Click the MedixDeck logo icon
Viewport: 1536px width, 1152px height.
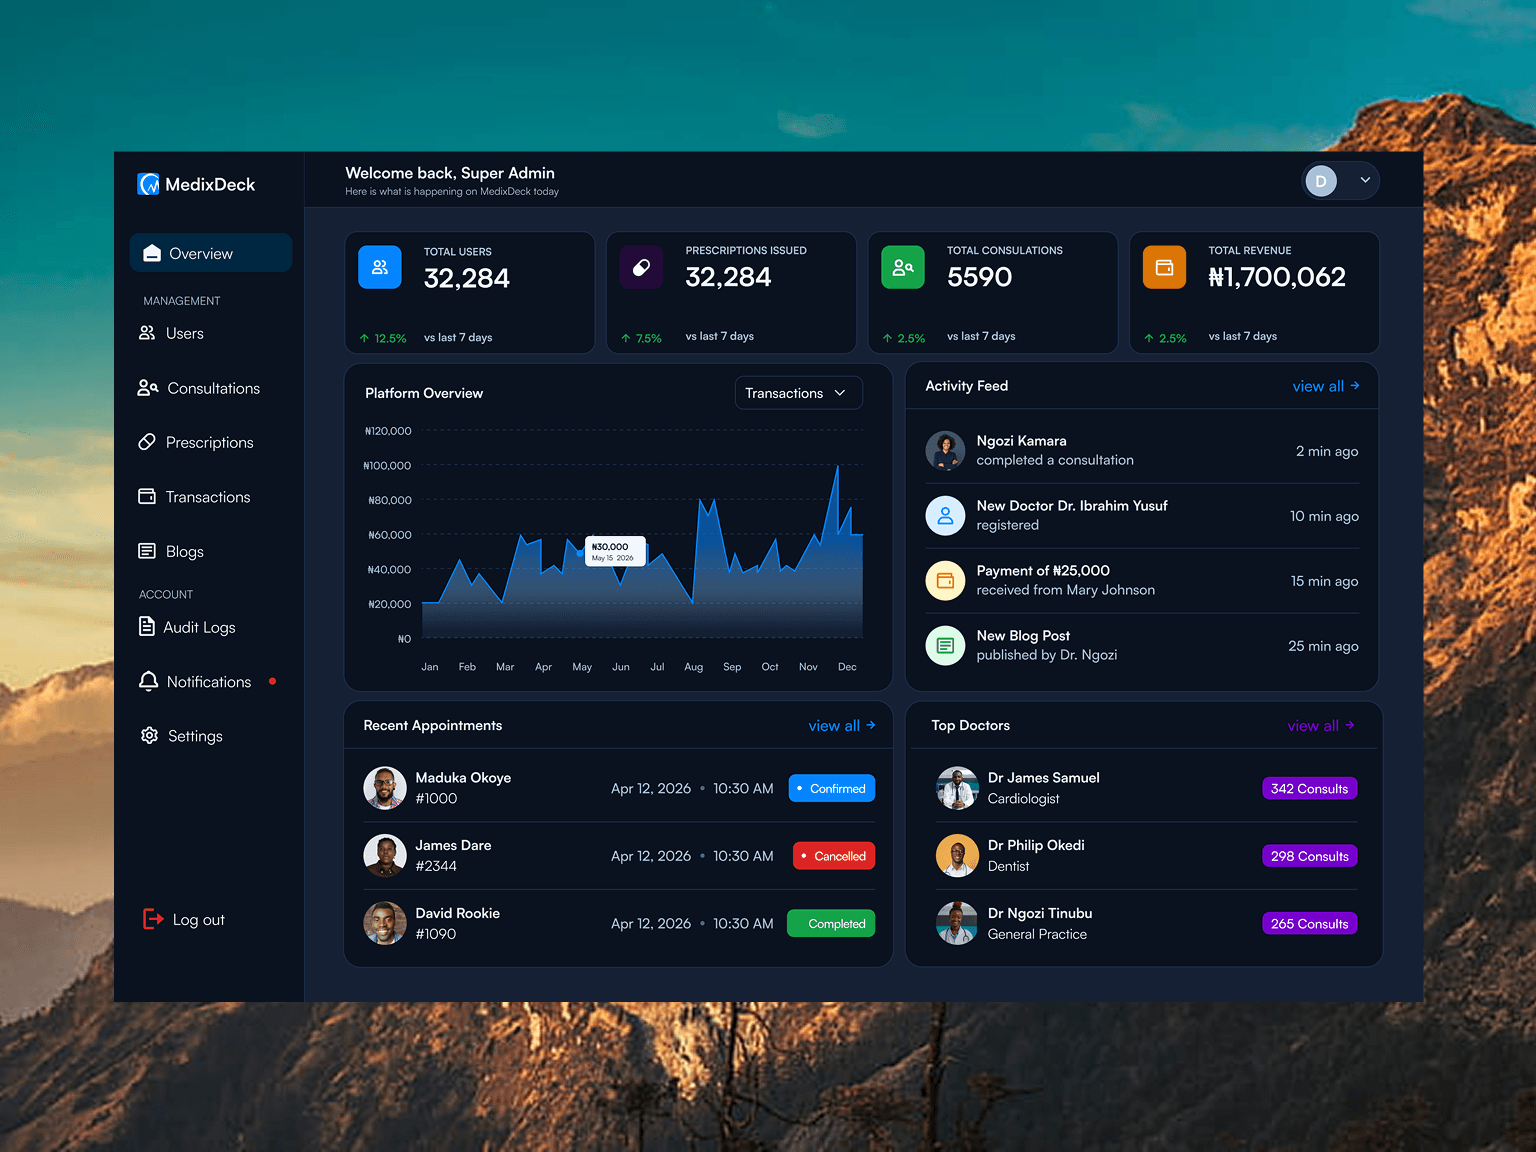coord(148,184)
